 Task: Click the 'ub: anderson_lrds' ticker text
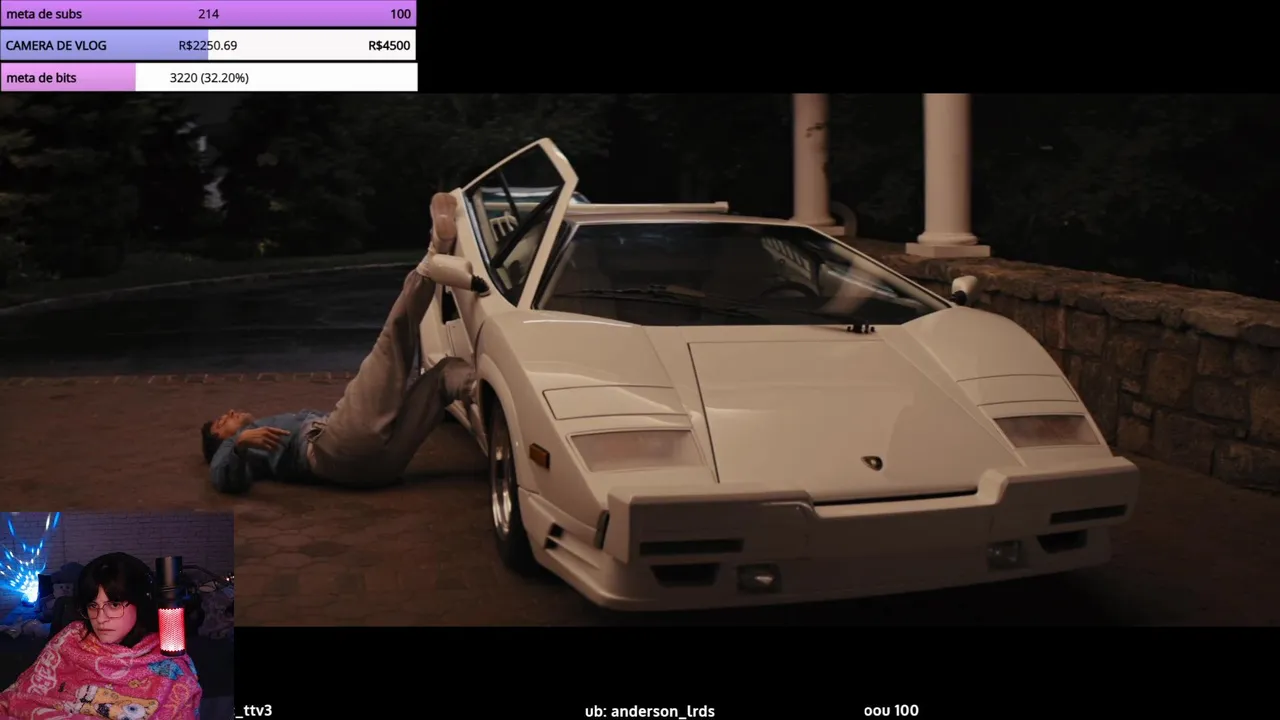[x=650, y=711]
